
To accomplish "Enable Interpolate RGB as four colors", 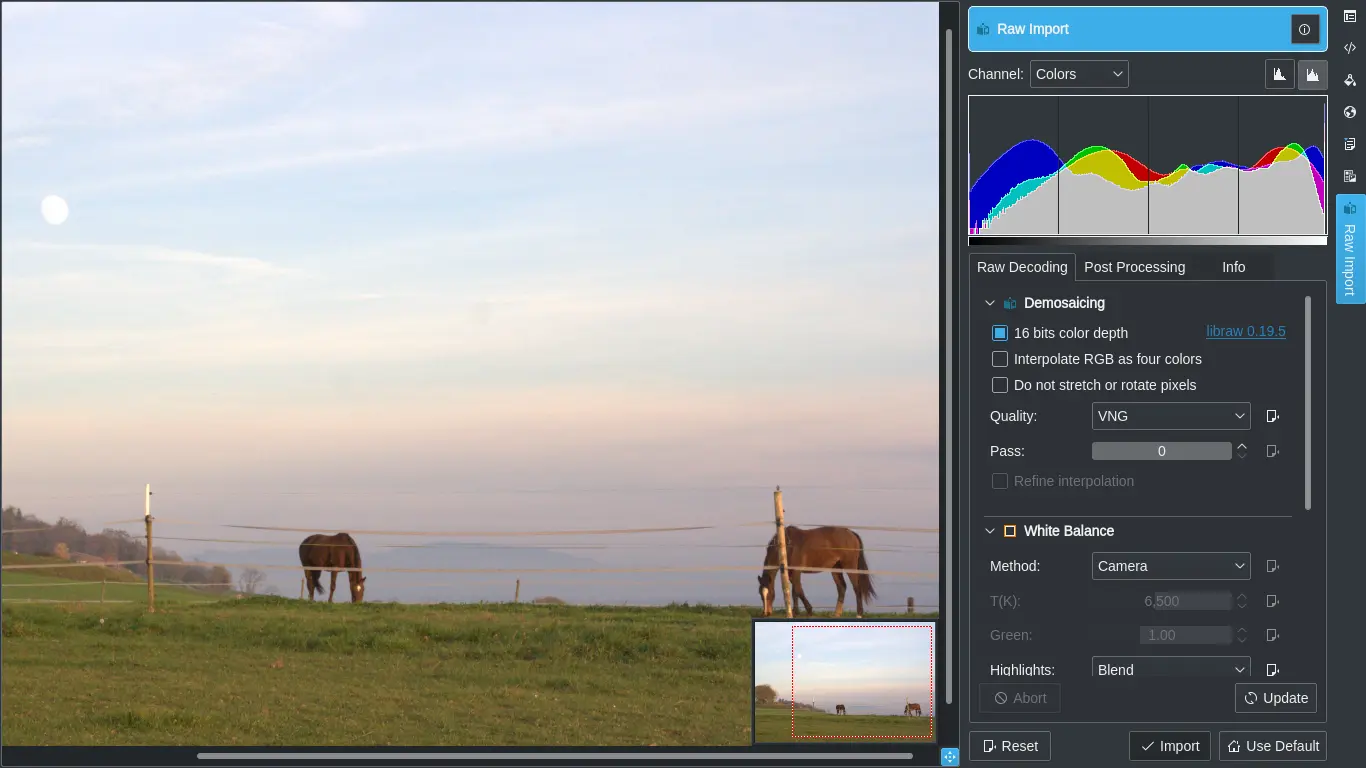I will tap(999, 358).
